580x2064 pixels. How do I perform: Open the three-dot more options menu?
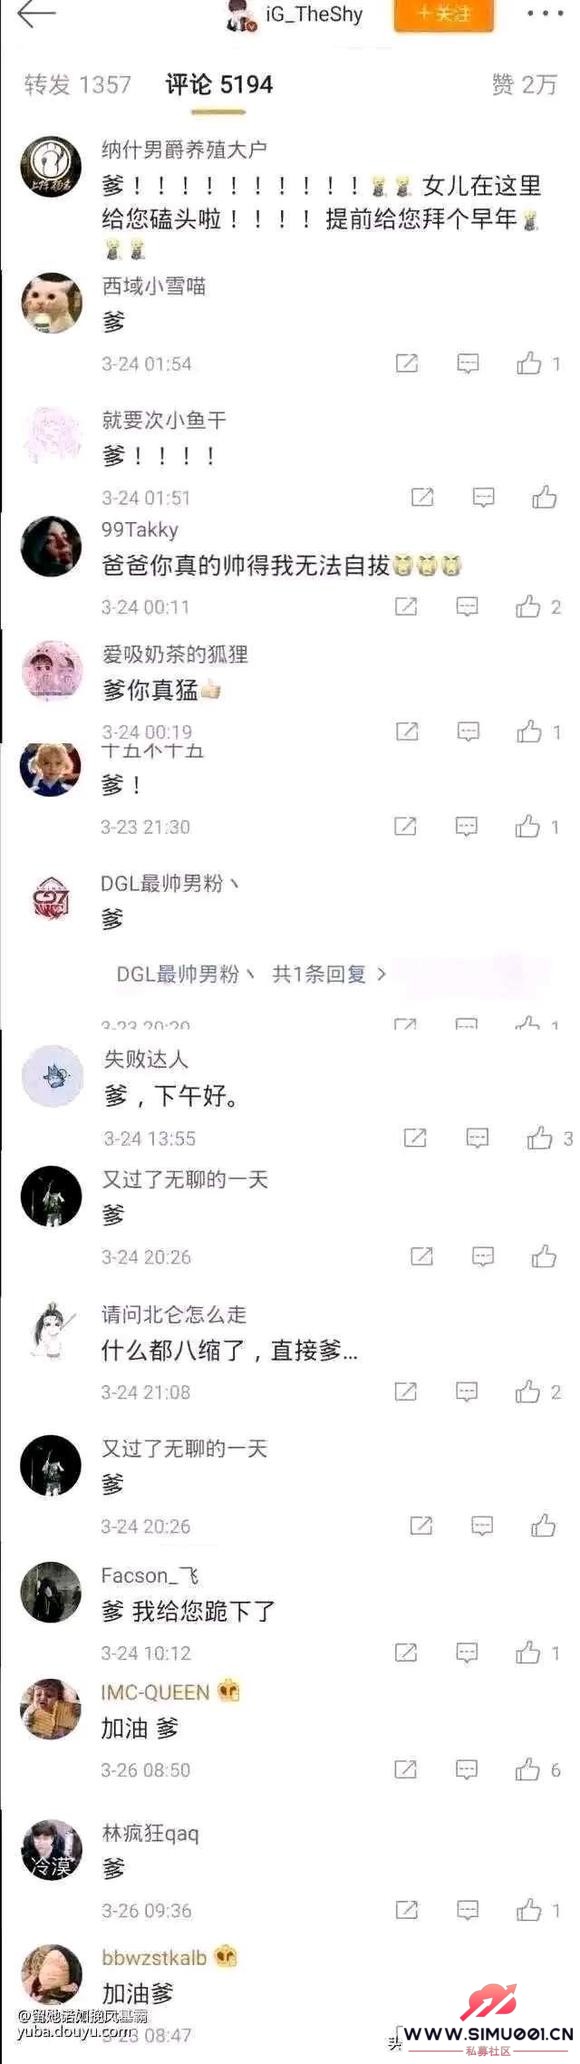point(544,14)
